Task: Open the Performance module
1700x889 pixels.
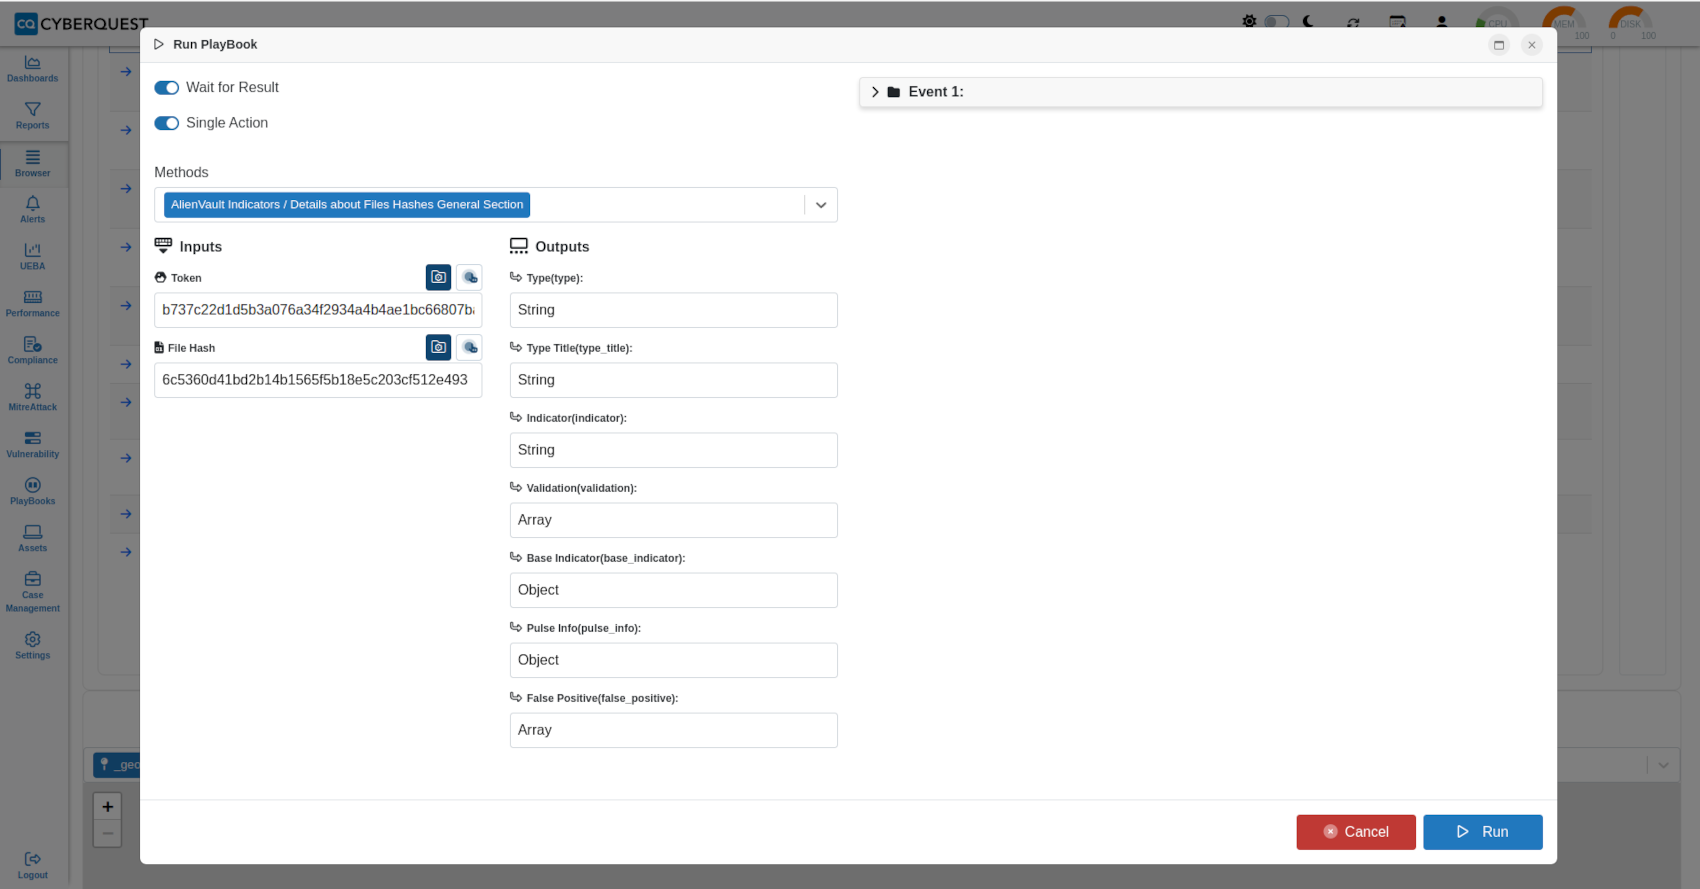Action: (x=33, y=304)
